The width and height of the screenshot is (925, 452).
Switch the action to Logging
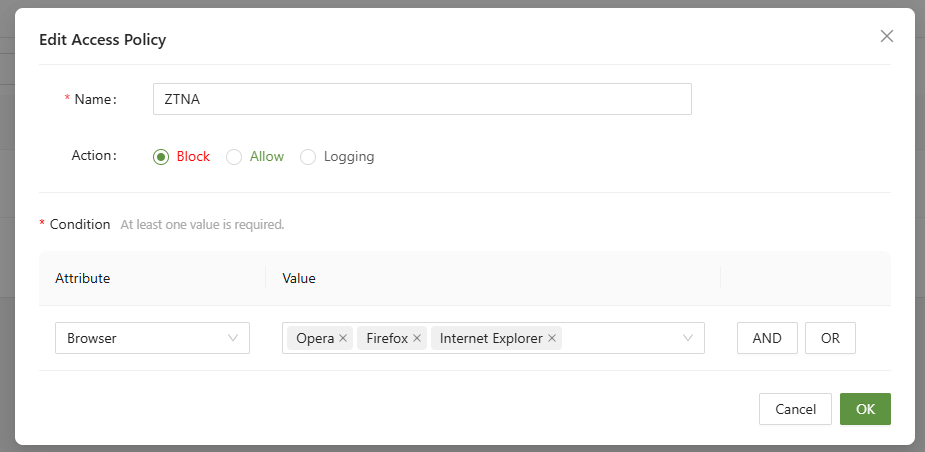tap(308, 157)
